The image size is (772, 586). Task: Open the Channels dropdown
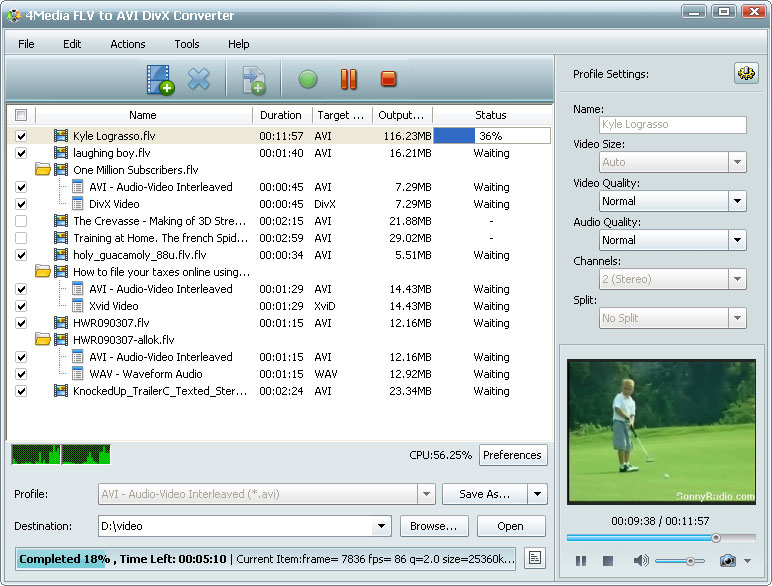pos(737,279)
